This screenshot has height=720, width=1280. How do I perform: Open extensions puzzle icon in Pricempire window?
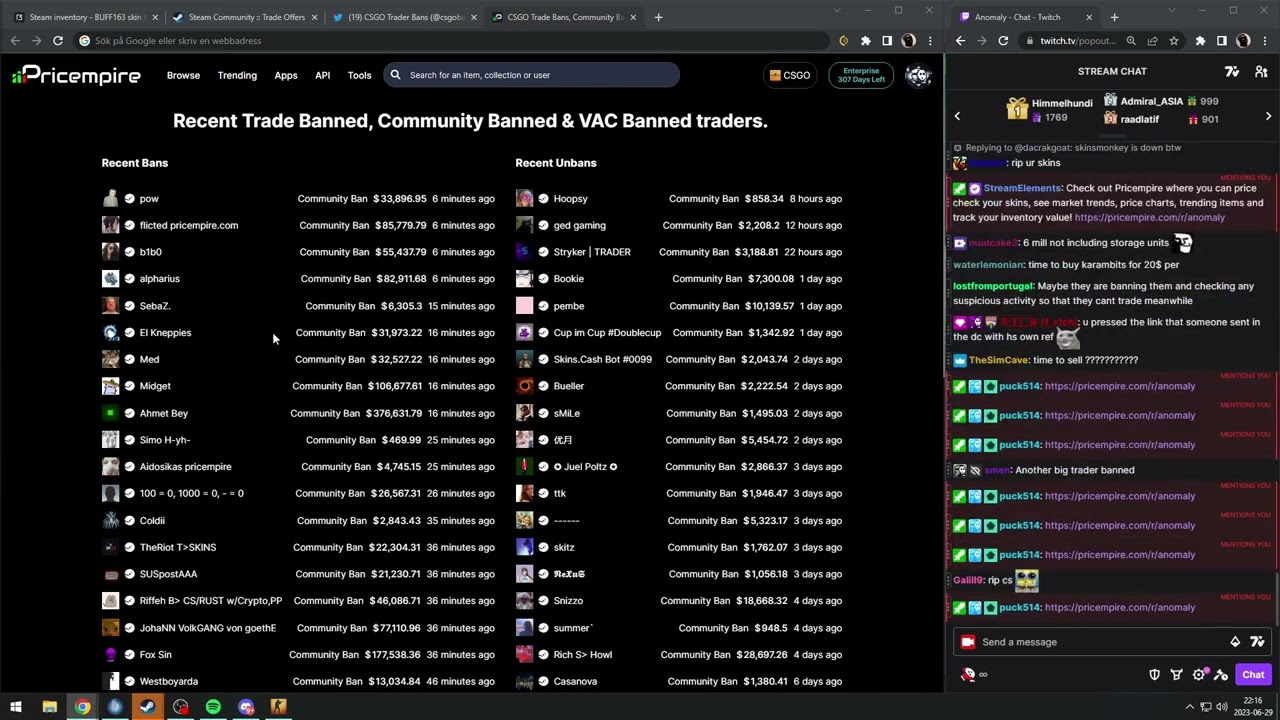coord(865,41)
